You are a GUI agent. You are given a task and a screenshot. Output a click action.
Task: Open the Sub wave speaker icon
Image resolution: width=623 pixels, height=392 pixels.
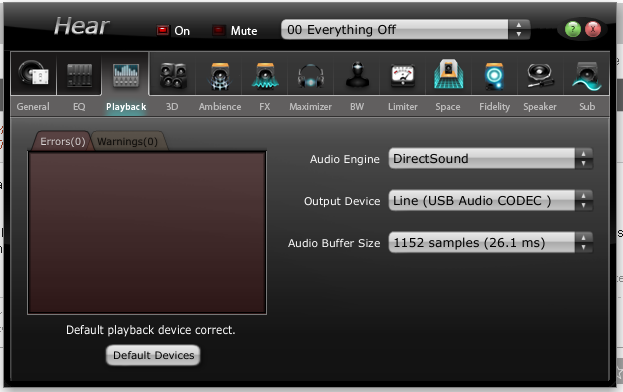click(x=586, y=76)
